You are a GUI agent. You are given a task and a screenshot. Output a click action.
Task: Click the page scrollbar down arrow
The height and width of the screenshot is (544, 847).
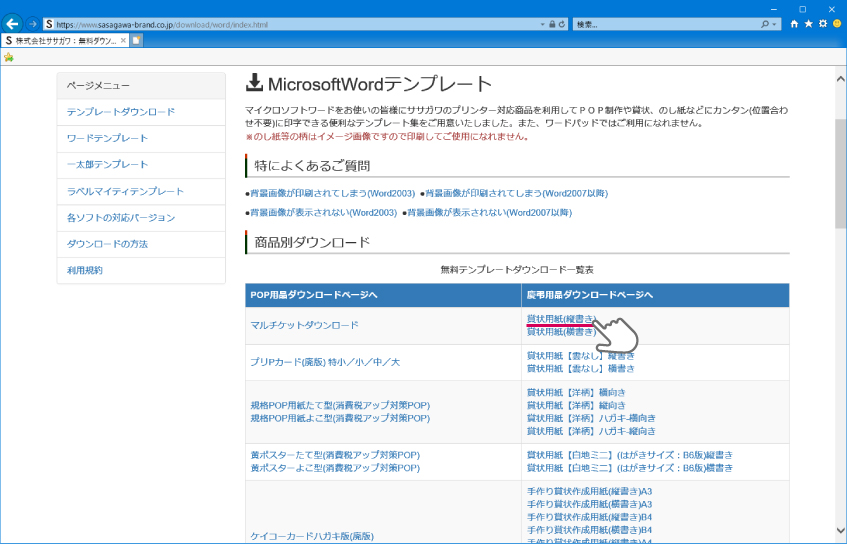coord(841,530)
